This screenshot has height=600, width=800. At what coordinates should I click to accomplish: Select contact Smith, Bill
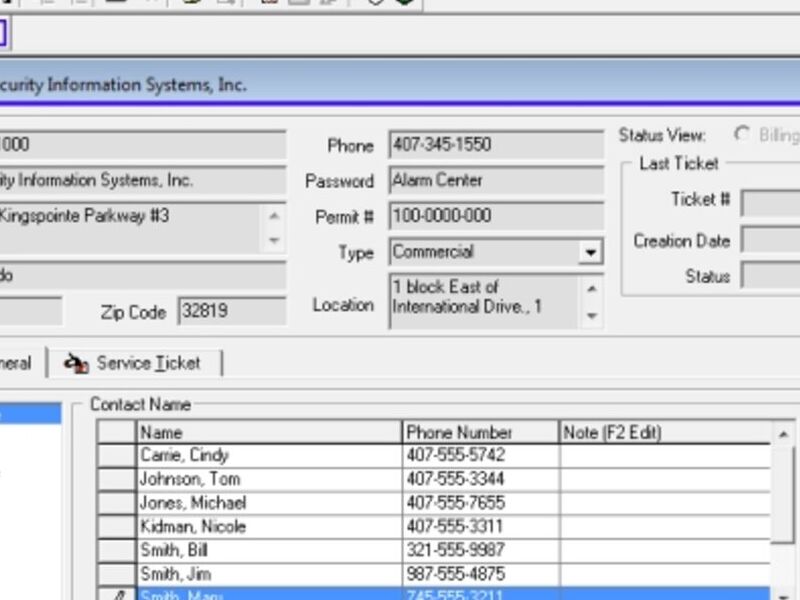(x=269, y=551)
